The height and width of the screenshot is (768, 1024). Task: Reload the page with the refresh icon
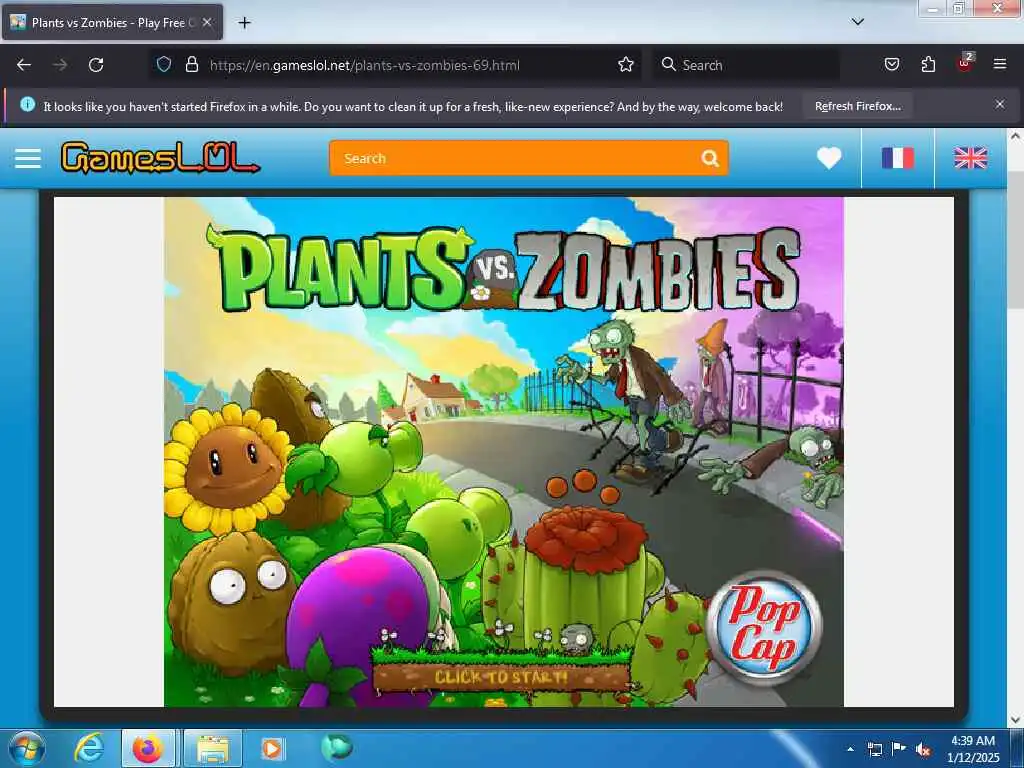point(96,65)
